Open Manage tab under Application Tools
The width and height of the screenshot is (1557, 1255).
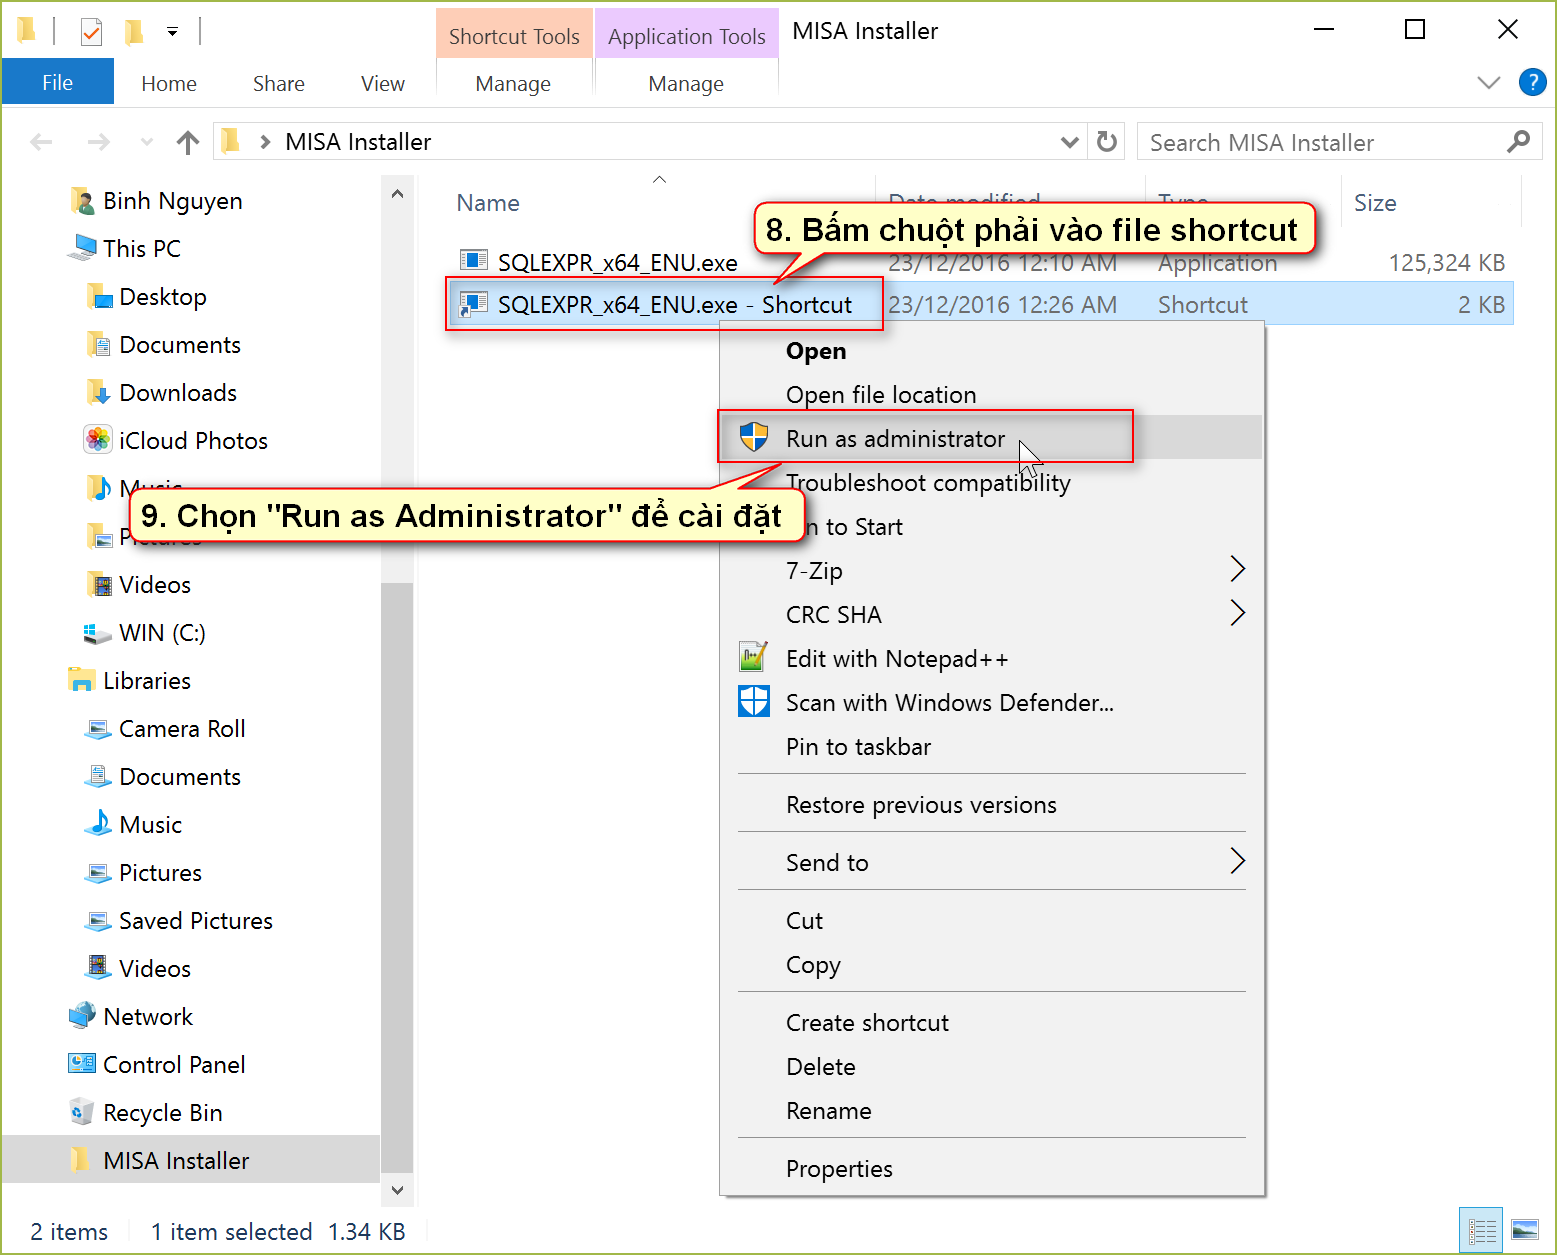click(x=686, y=84)
